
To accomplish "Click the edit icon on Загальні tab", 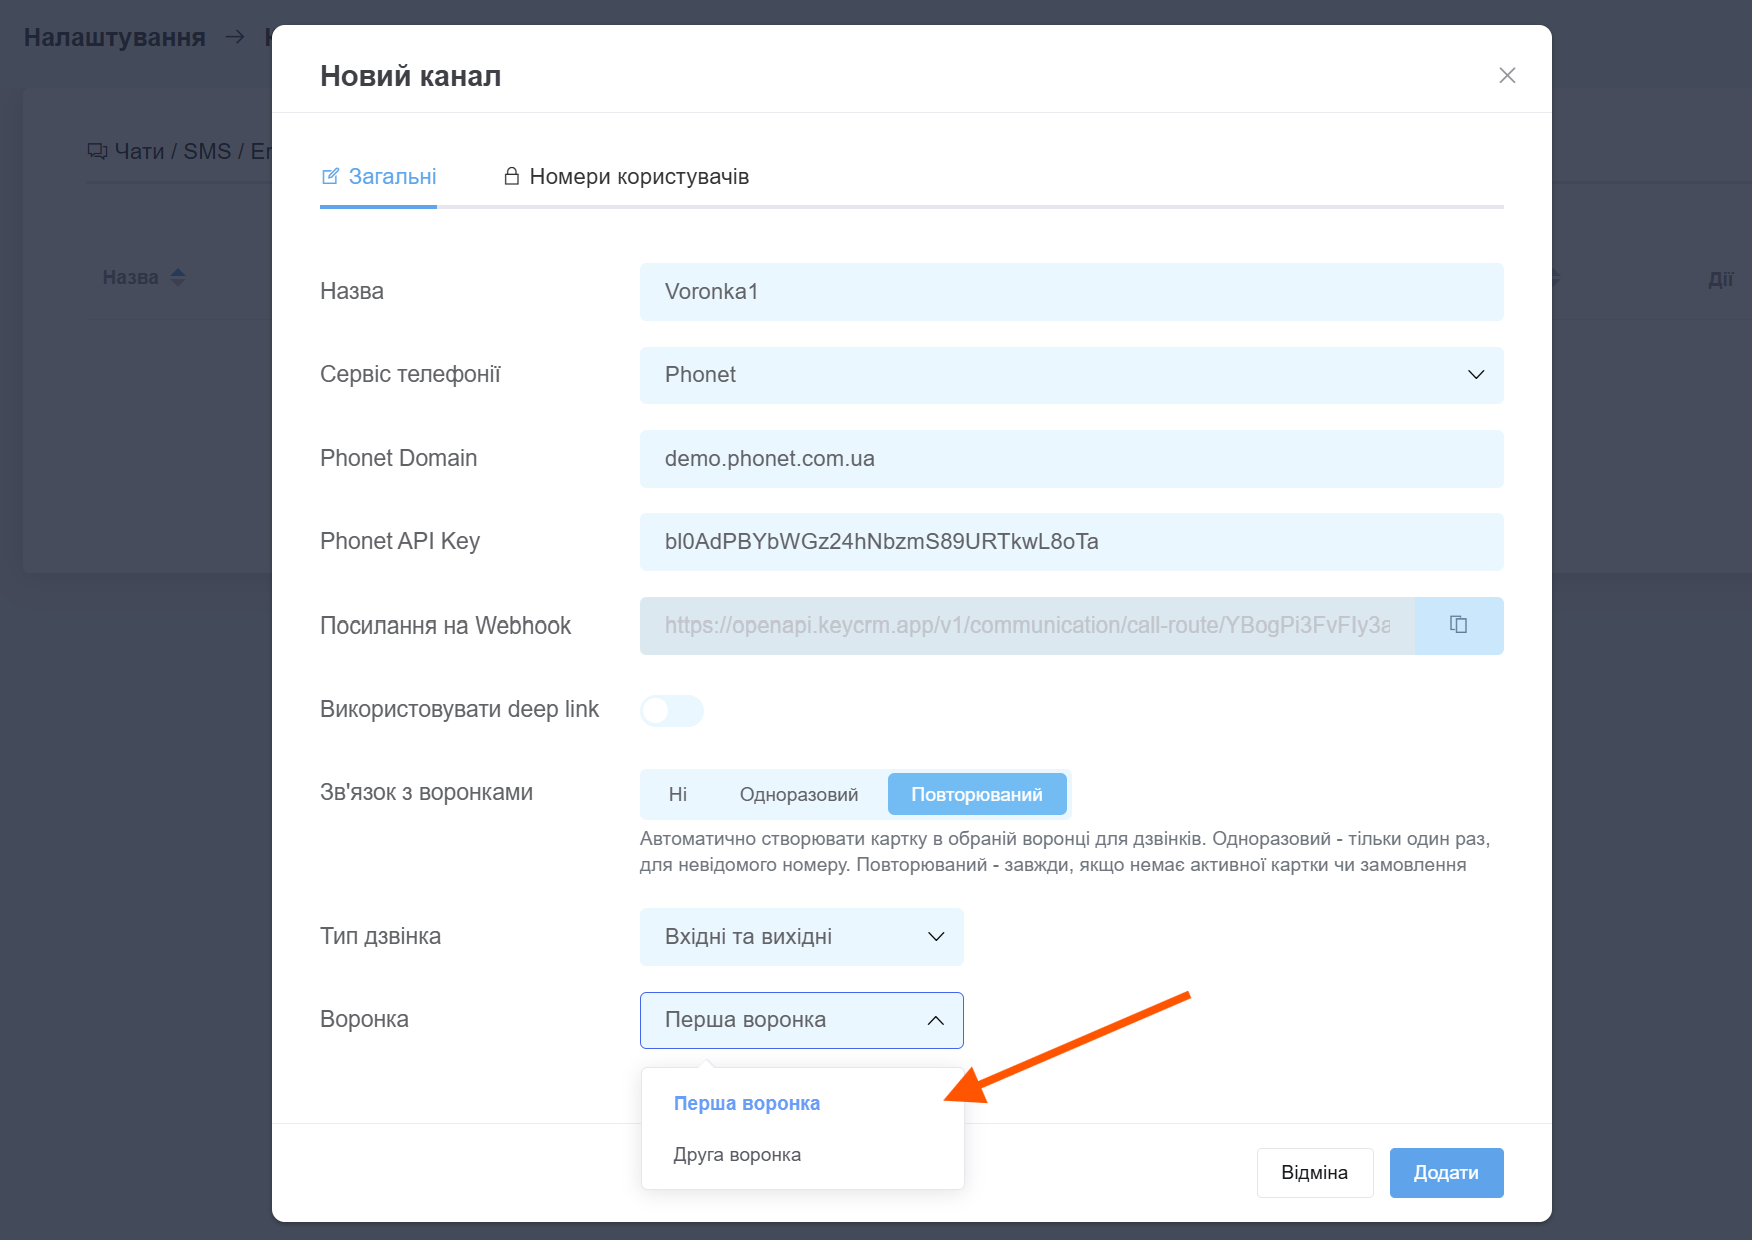I will [x=330, y=177].
